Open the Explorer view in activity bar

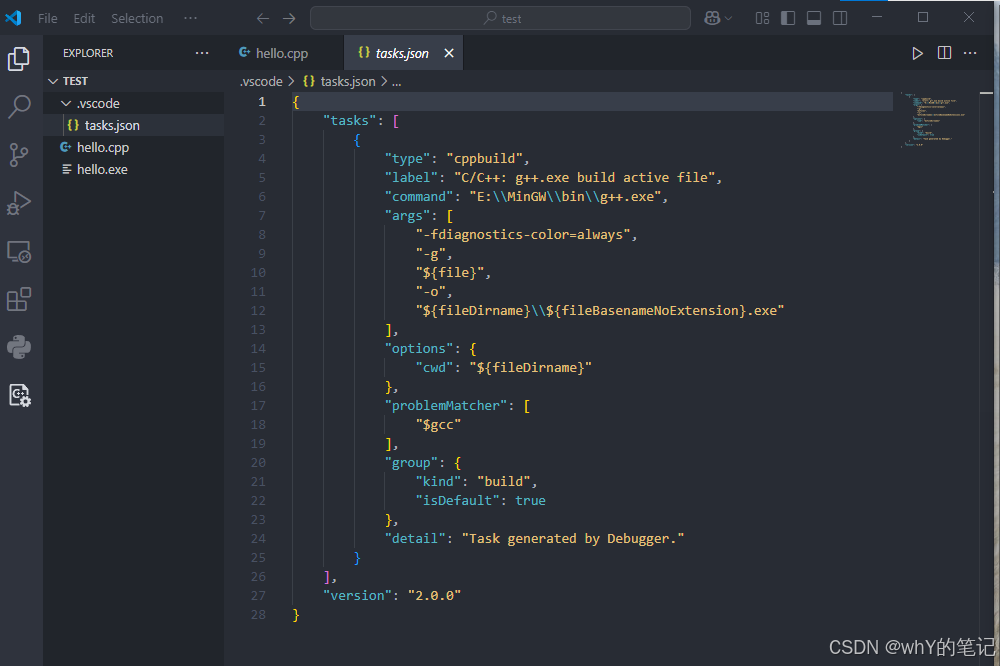click(18, 59)
